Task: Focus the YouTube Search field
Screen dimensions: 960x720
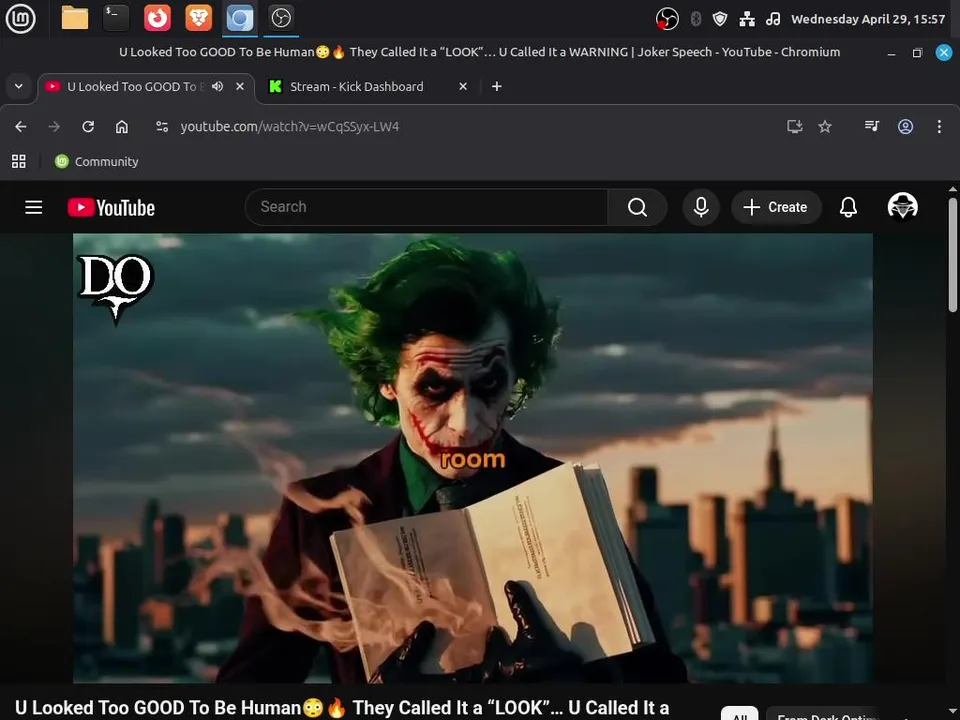Action: [426, 207]
